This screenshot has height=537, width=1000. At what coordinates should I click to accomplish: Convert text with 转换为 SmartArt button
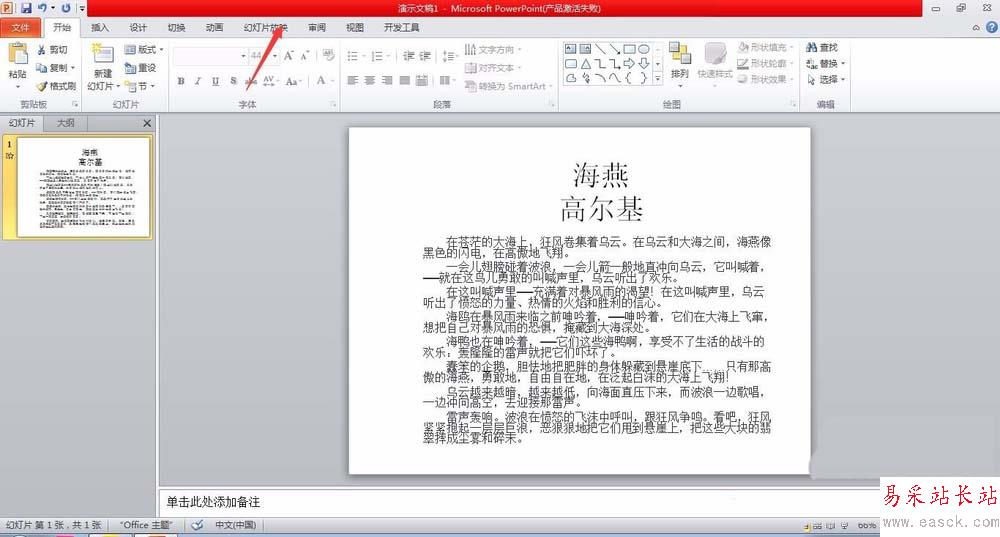(x=508, y=85)
